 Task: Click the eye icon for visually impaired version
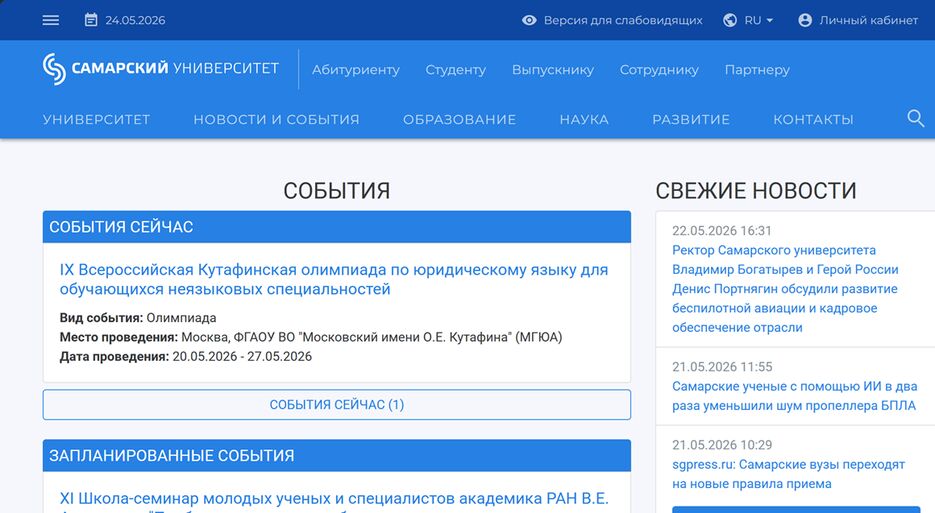click(529, 20)
